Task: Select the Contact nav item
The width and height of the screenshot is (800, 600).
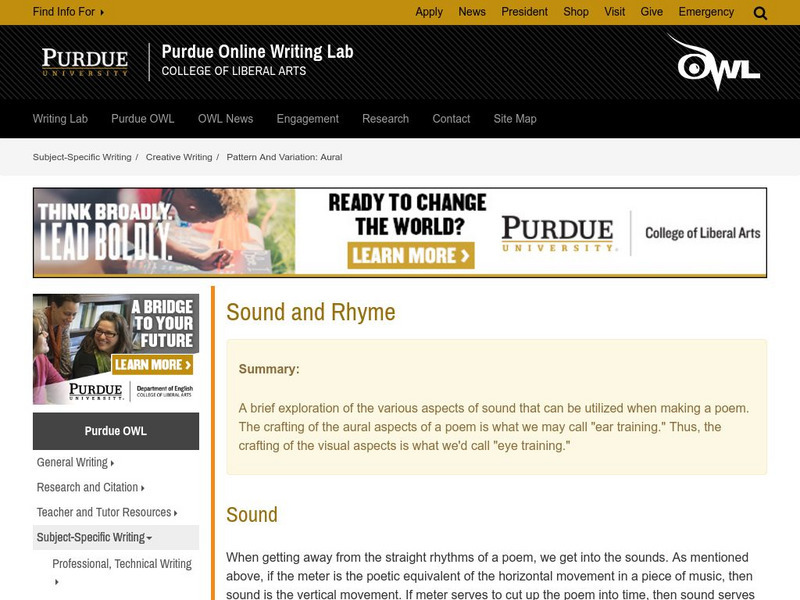Action: pyautogui.click(x=451, y=119)
